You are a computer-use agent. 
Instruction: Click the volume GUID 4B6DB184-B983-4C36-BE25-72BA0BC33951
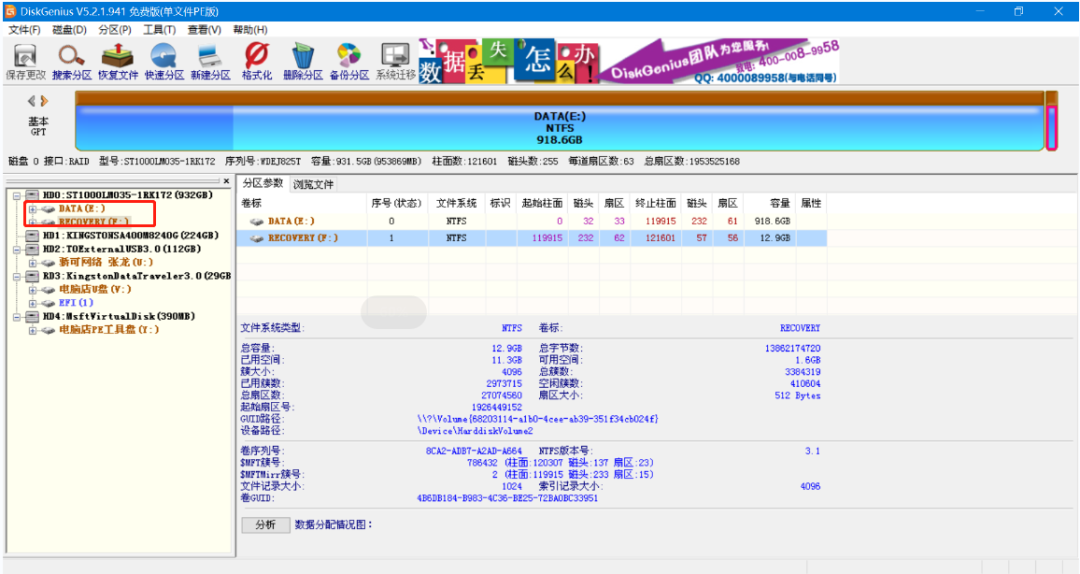507,498
